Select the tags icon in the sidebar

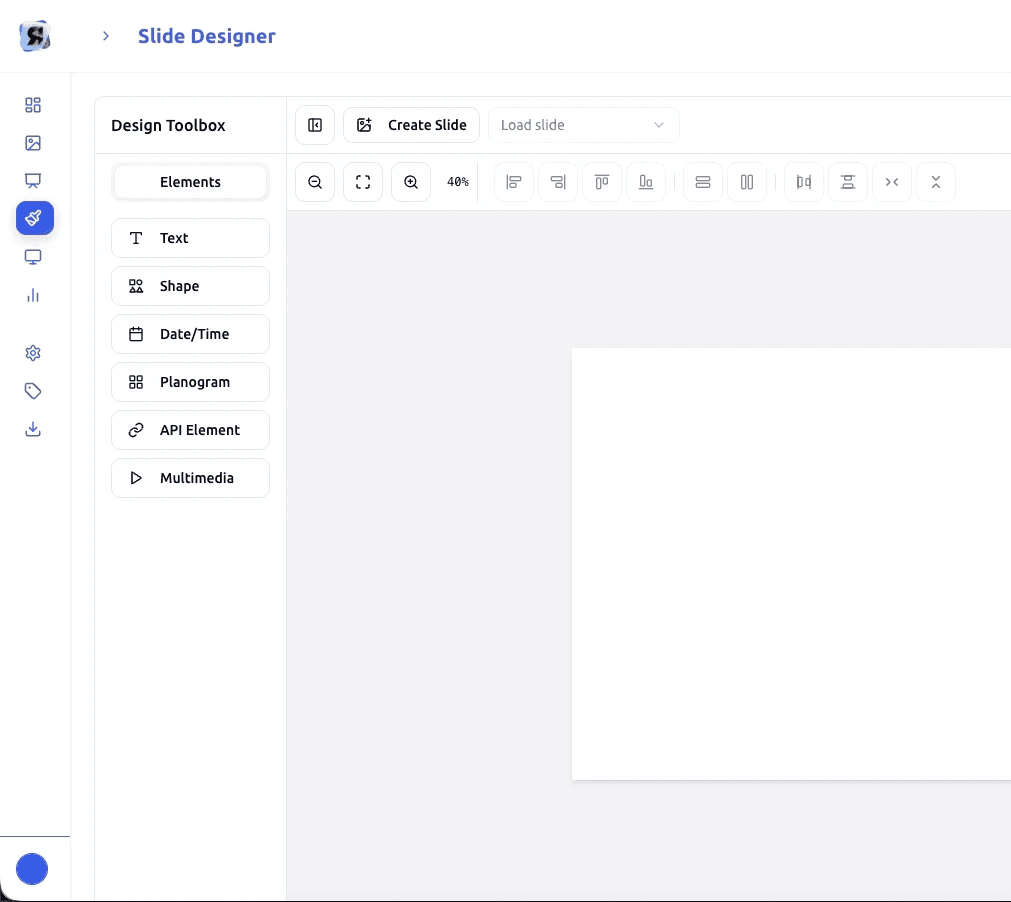[33, 391]
